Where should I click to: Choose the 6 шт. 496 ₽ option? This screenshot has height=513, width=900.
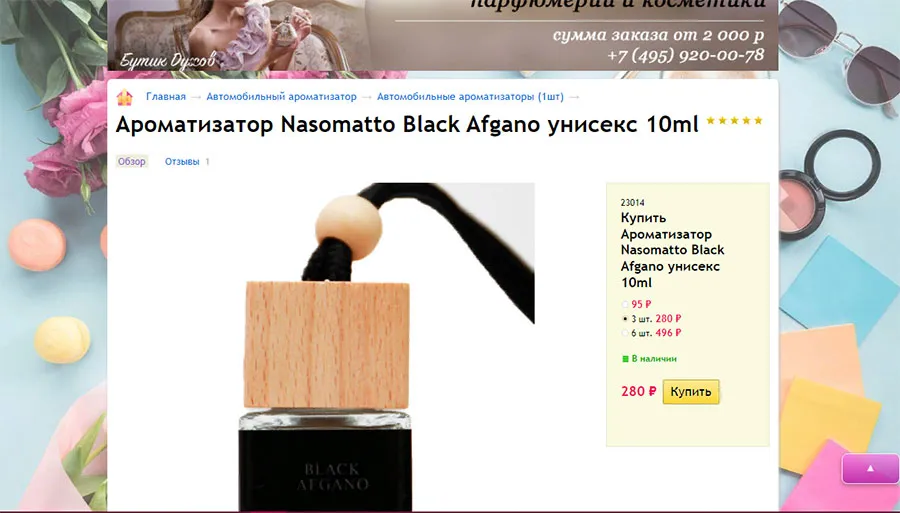point(625,333)
